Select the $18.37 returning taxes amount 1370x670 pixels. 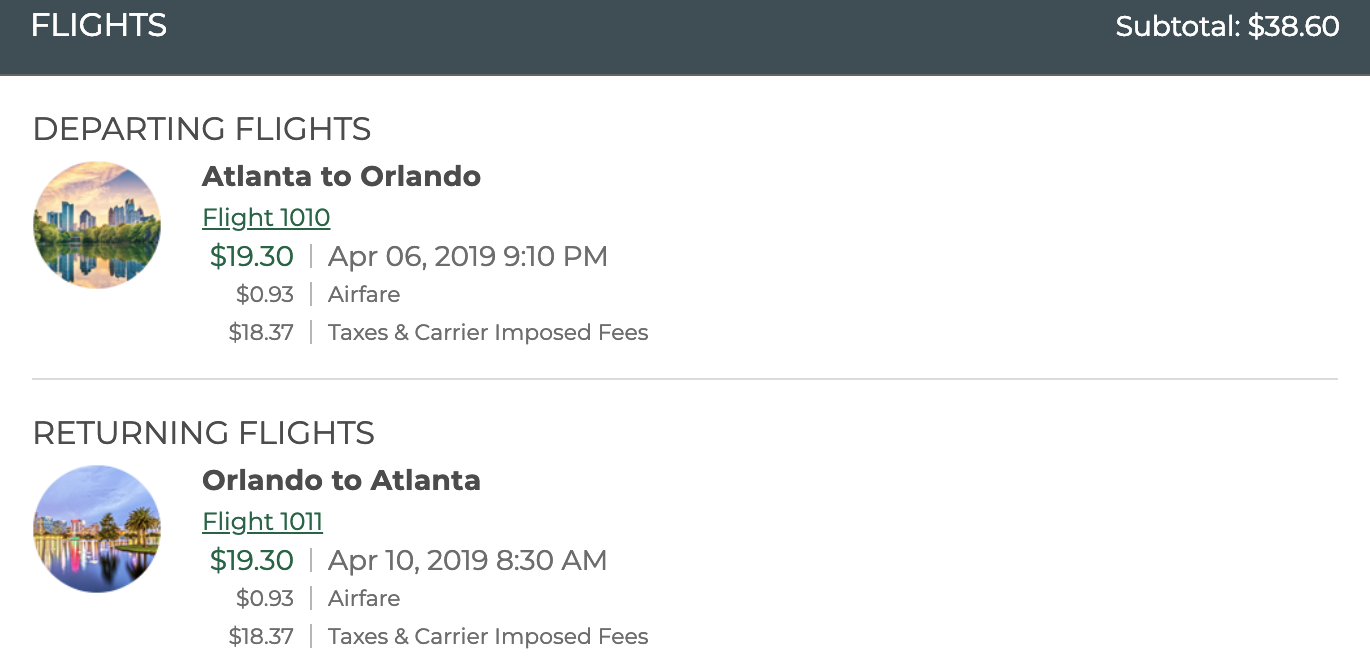tap(261, 636)
